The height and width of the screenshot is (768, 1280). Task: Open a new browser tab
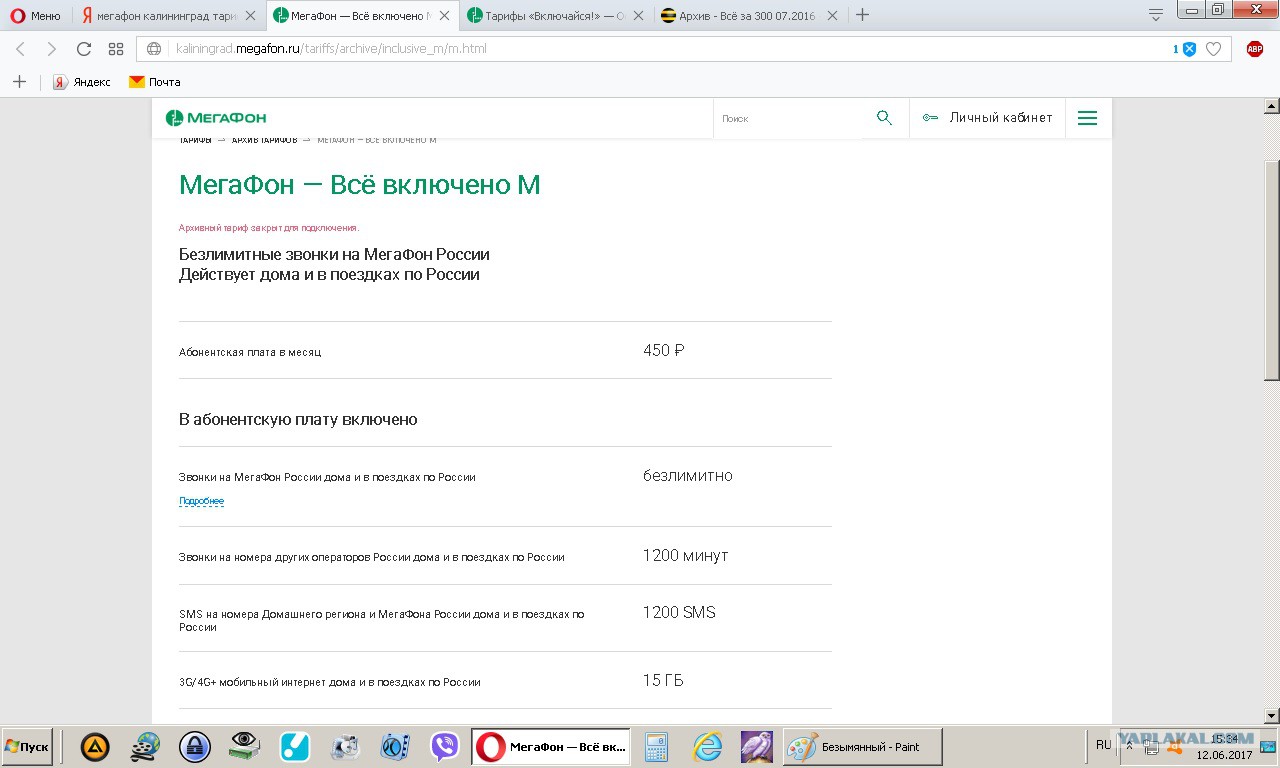tap(862, 15)
